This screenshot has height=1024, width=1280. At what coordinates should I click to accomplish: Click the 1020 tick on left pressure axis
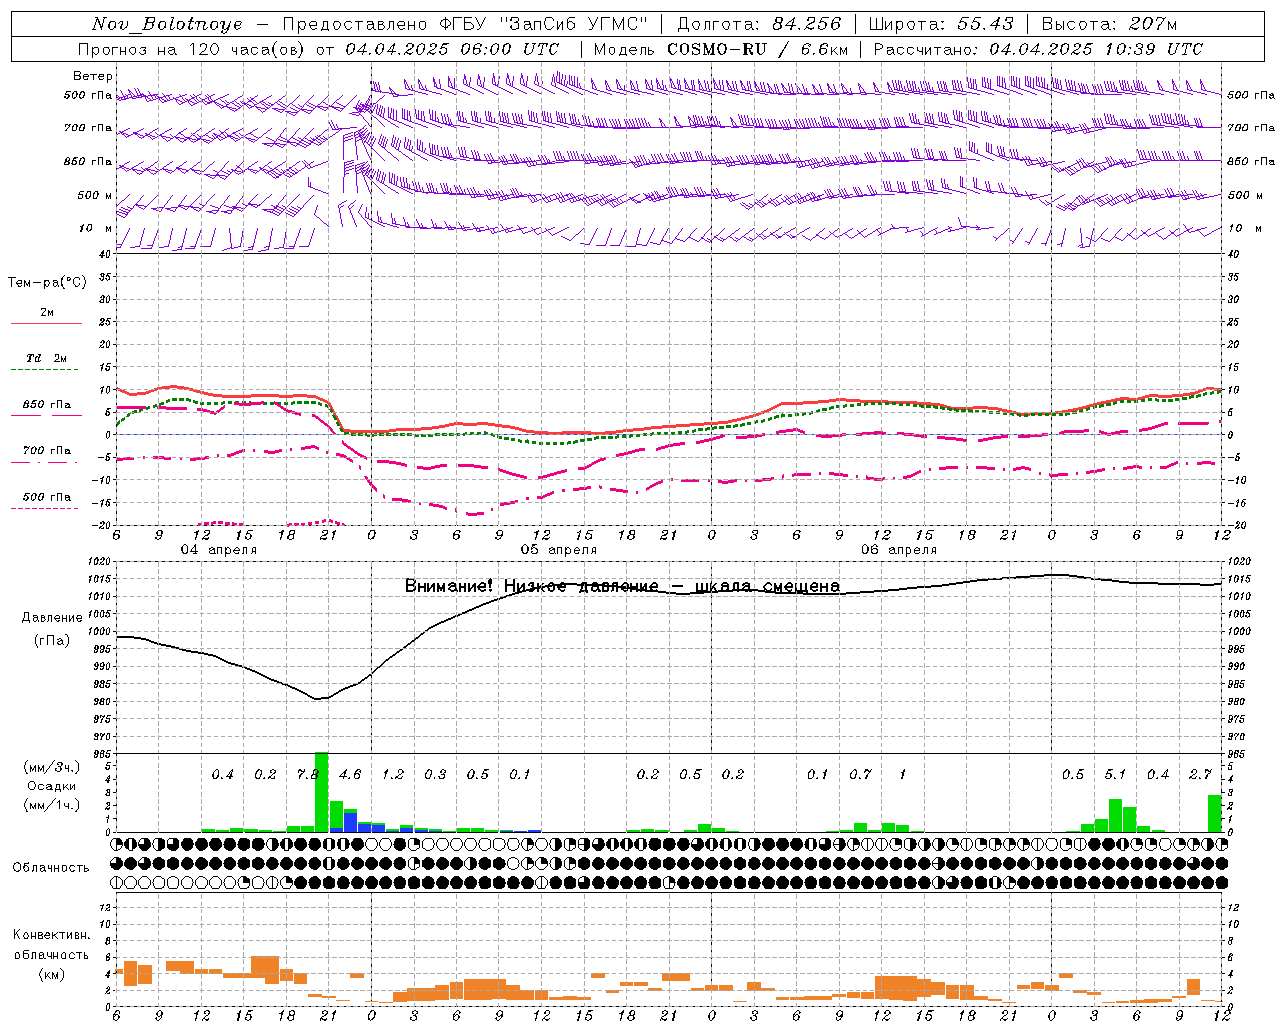point(99,563)
